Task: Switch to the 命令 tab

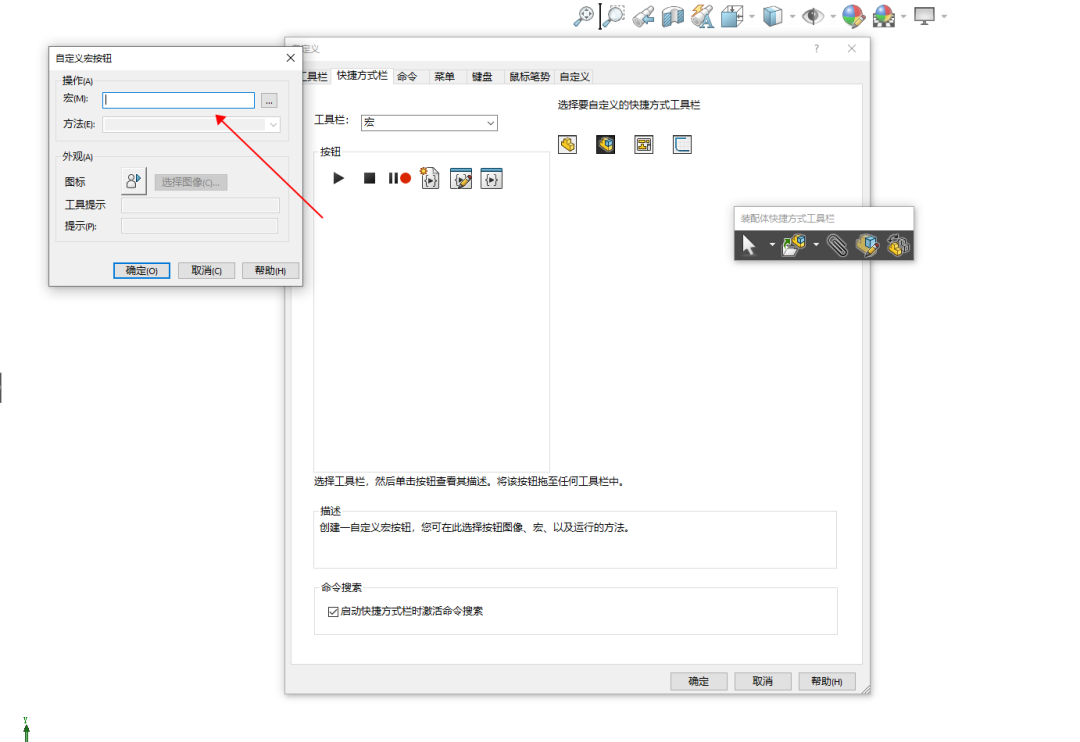Action: (x=408, y=76)
